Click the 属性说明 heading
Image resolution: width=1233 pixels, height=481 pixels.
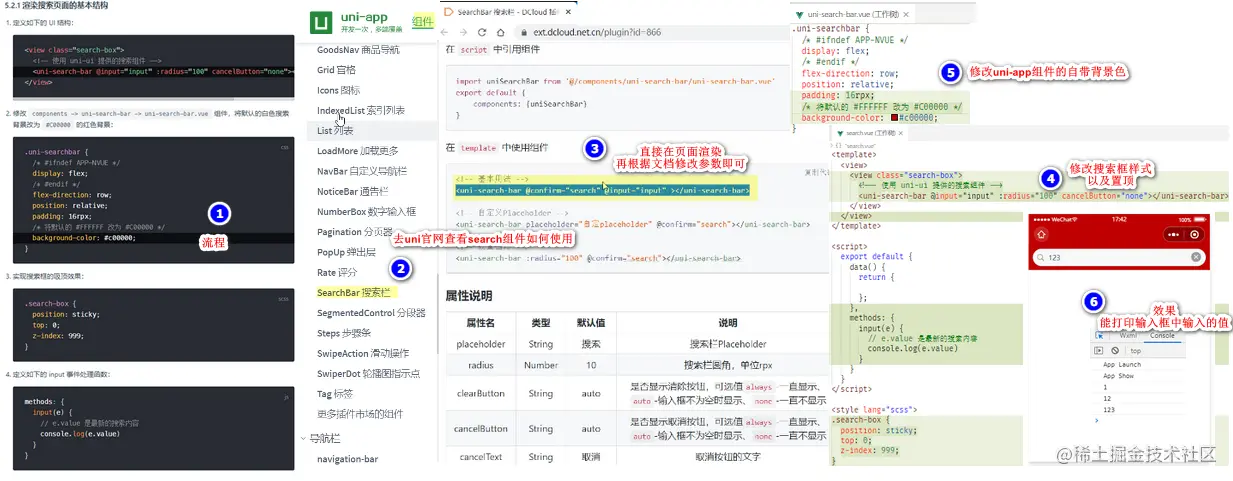point(468,296)
